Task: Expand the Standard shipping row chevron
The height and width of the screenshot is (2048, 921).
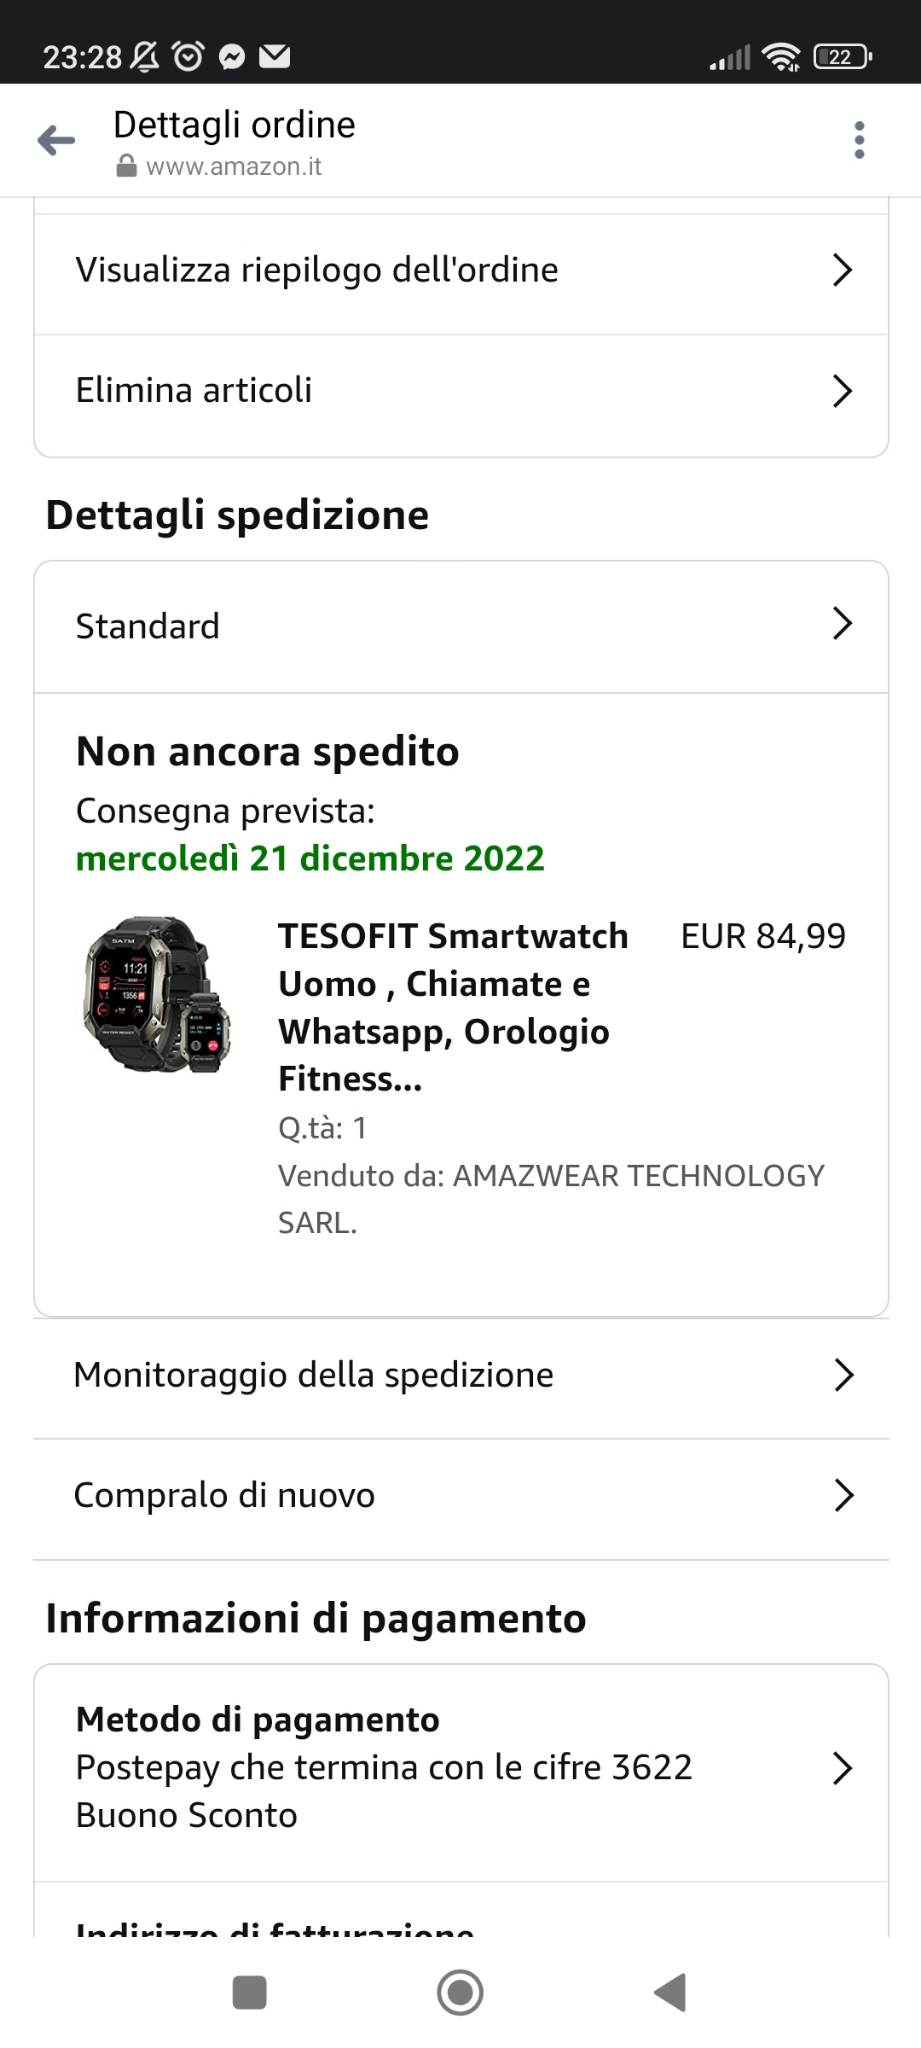Action: point(842,625)
